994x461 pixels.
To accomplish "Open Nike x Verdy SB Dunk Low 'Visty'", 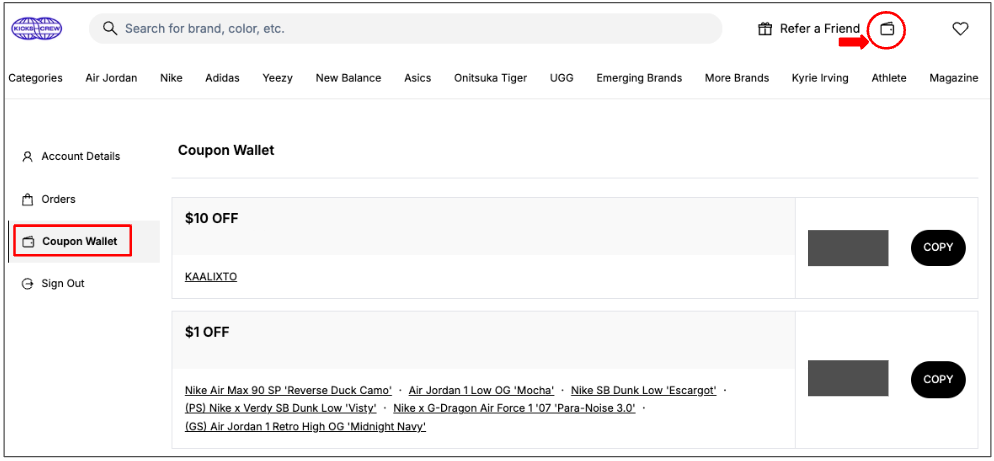I will tap(281, 408).
